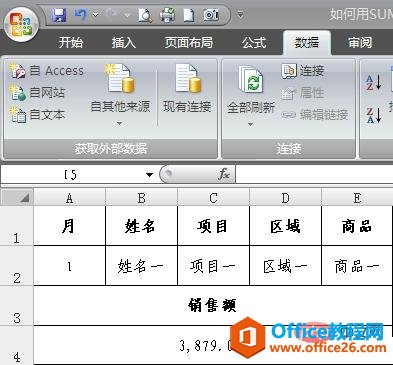Select row 3 header

coord(17,305)
